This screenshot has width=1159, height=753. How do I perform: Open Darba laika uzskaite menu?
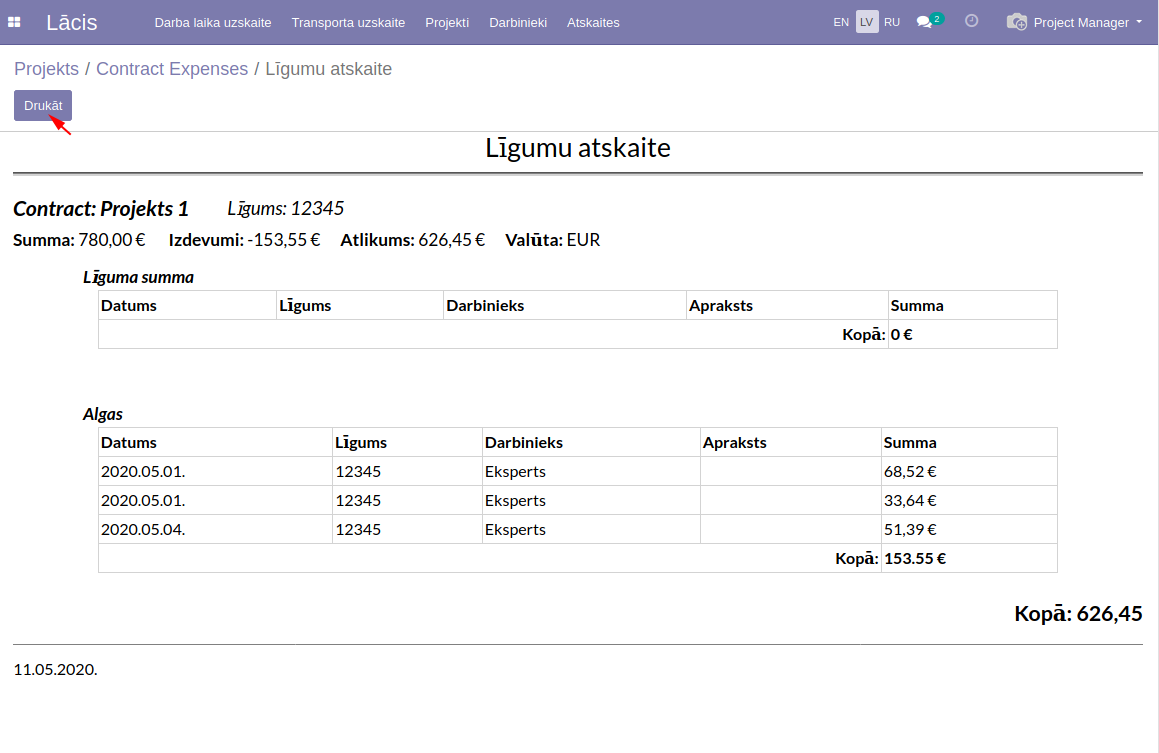click(213, 22)
